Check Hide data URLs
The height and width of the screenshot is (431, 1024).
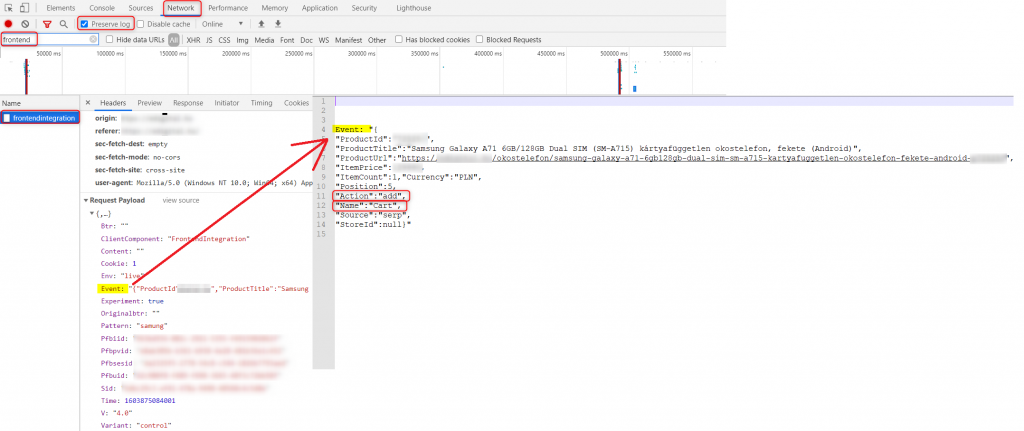point(110,40)
